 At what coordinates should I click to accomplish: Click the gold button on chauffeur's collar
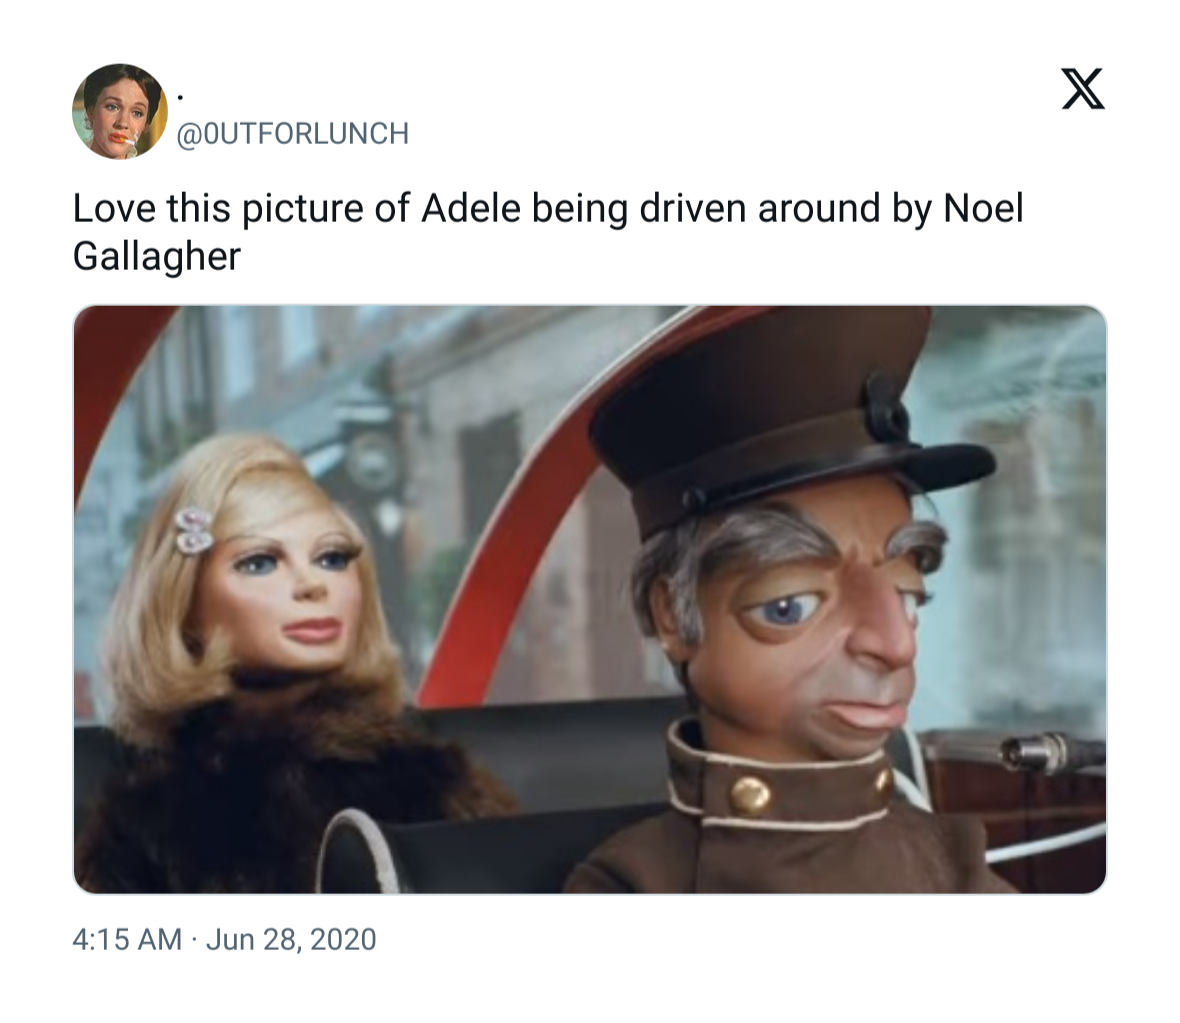pos(750,795)
